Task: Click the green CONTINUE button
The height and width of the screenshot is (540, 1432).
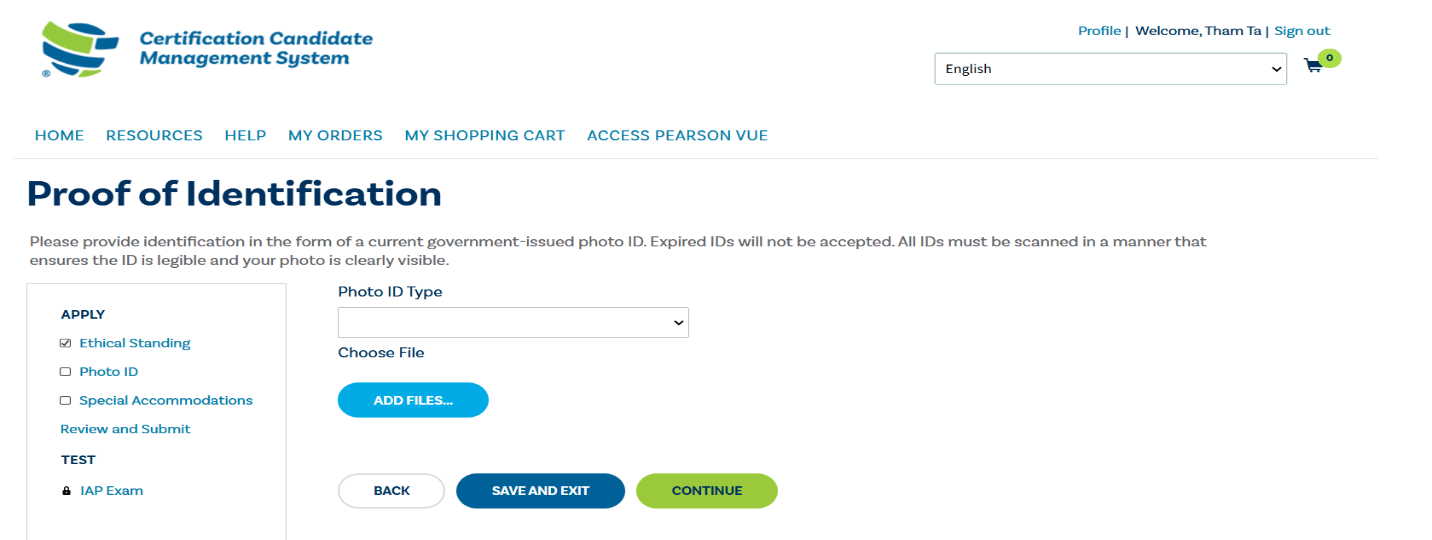Action: pyautogui.click(x=707, y=491)
